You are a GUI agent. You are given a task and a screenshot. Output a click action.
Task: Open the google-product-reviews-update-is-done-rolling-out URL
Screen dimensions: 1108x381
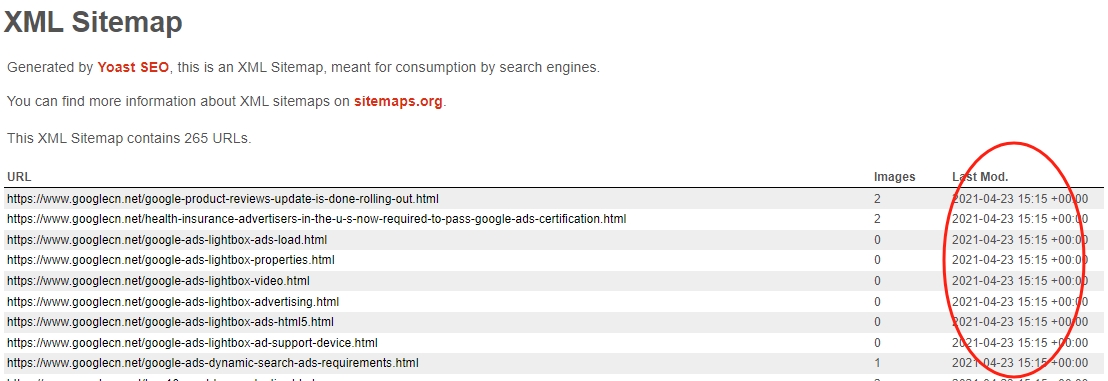click(x=223, y=199)
